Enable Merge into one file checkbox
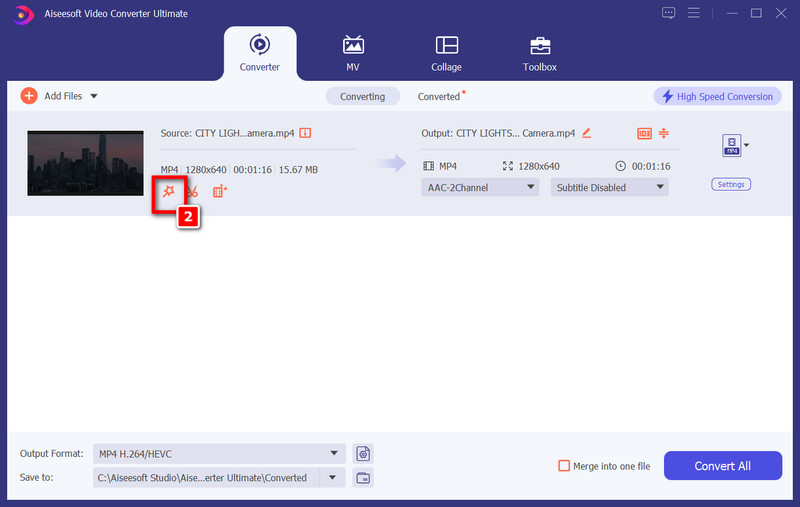Screen dimensions: 800x507 (564, 466)
